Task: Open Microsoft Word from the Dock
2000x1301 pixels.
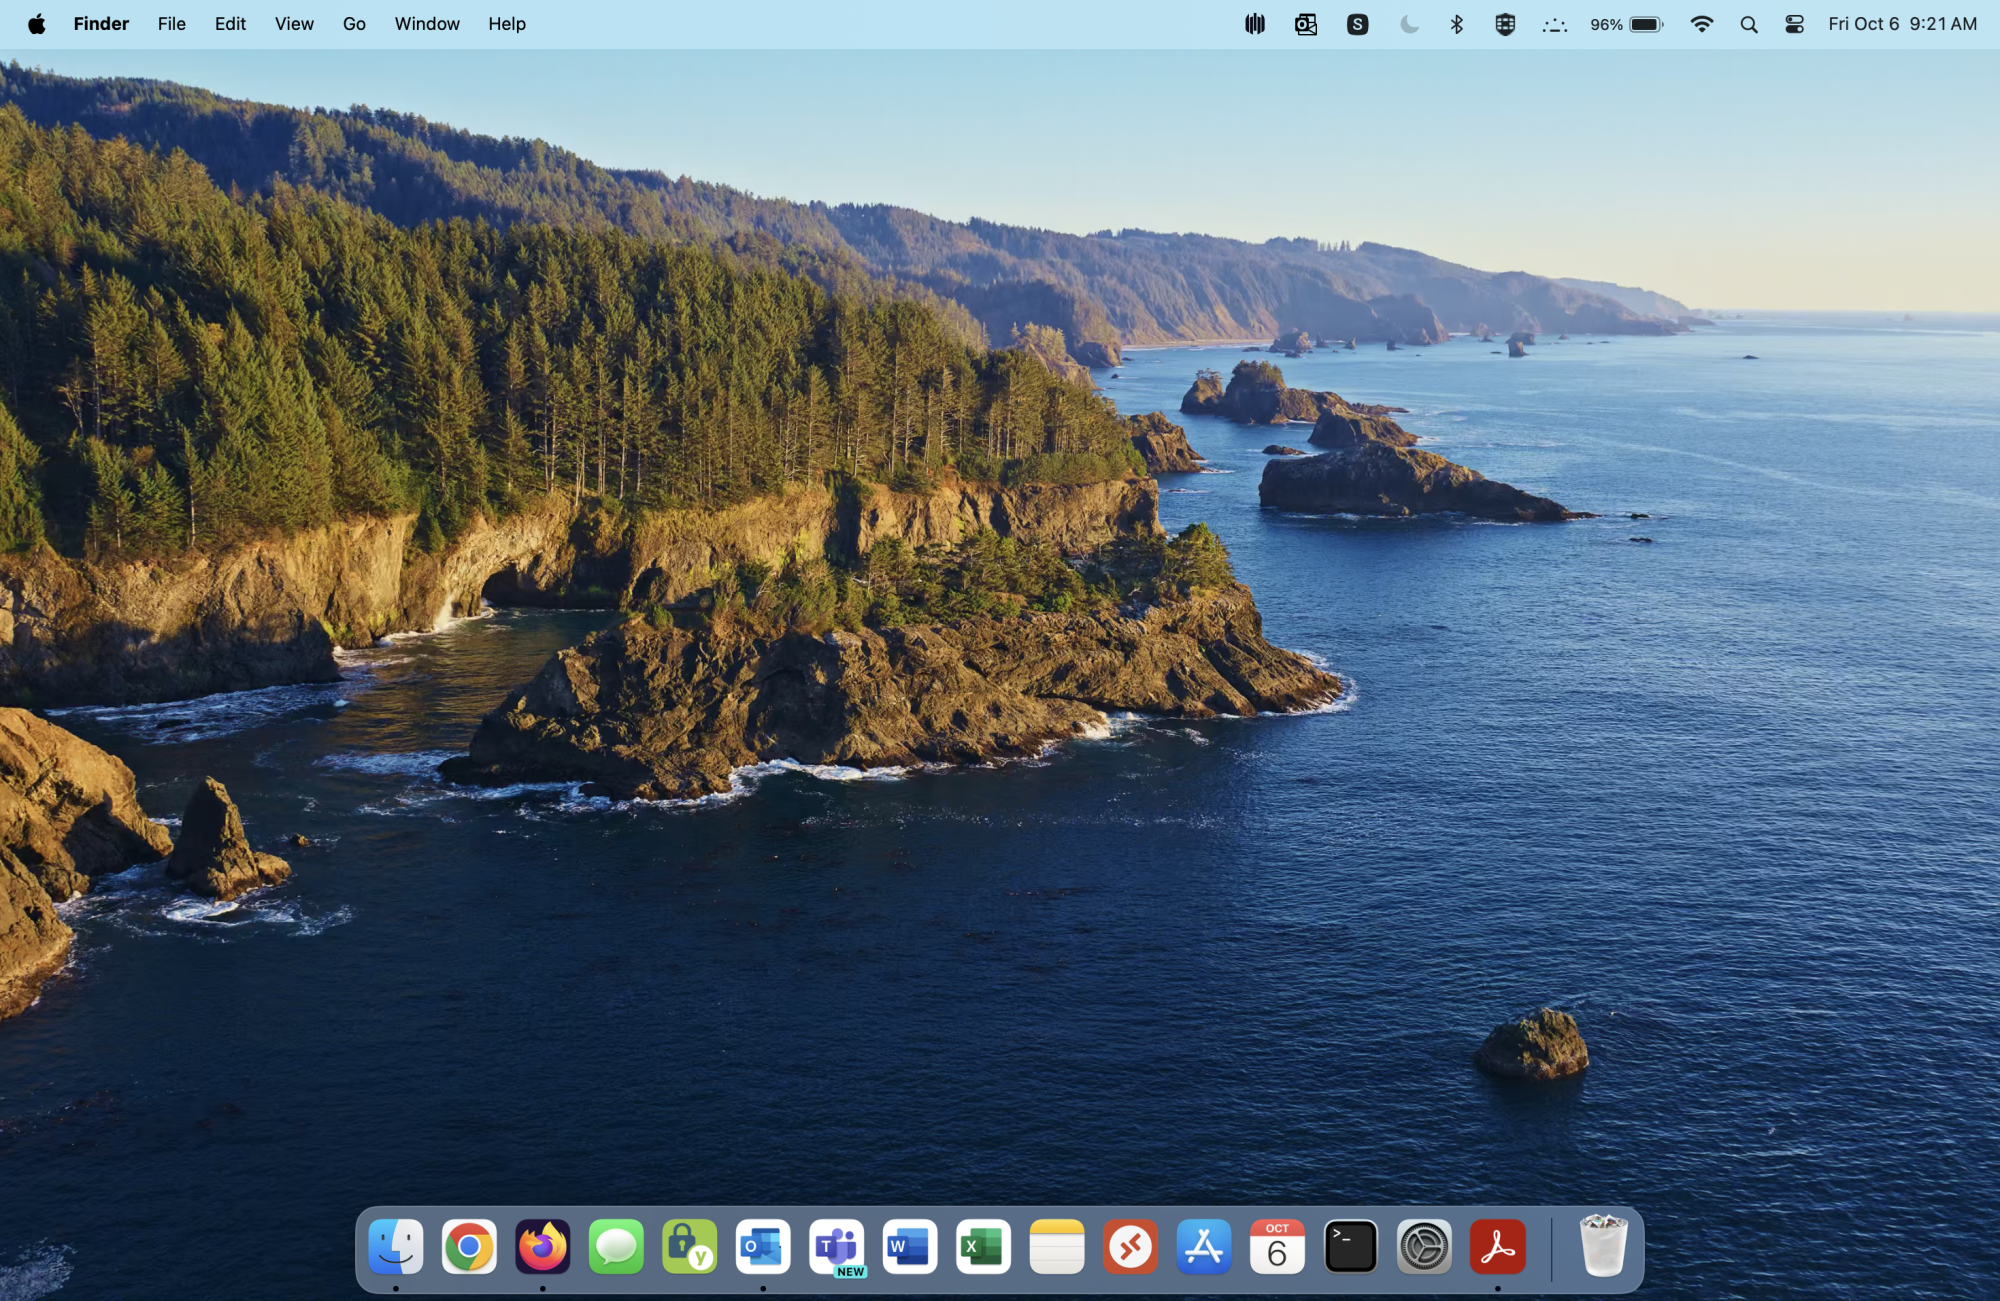Action: [x=909, y=1246]
